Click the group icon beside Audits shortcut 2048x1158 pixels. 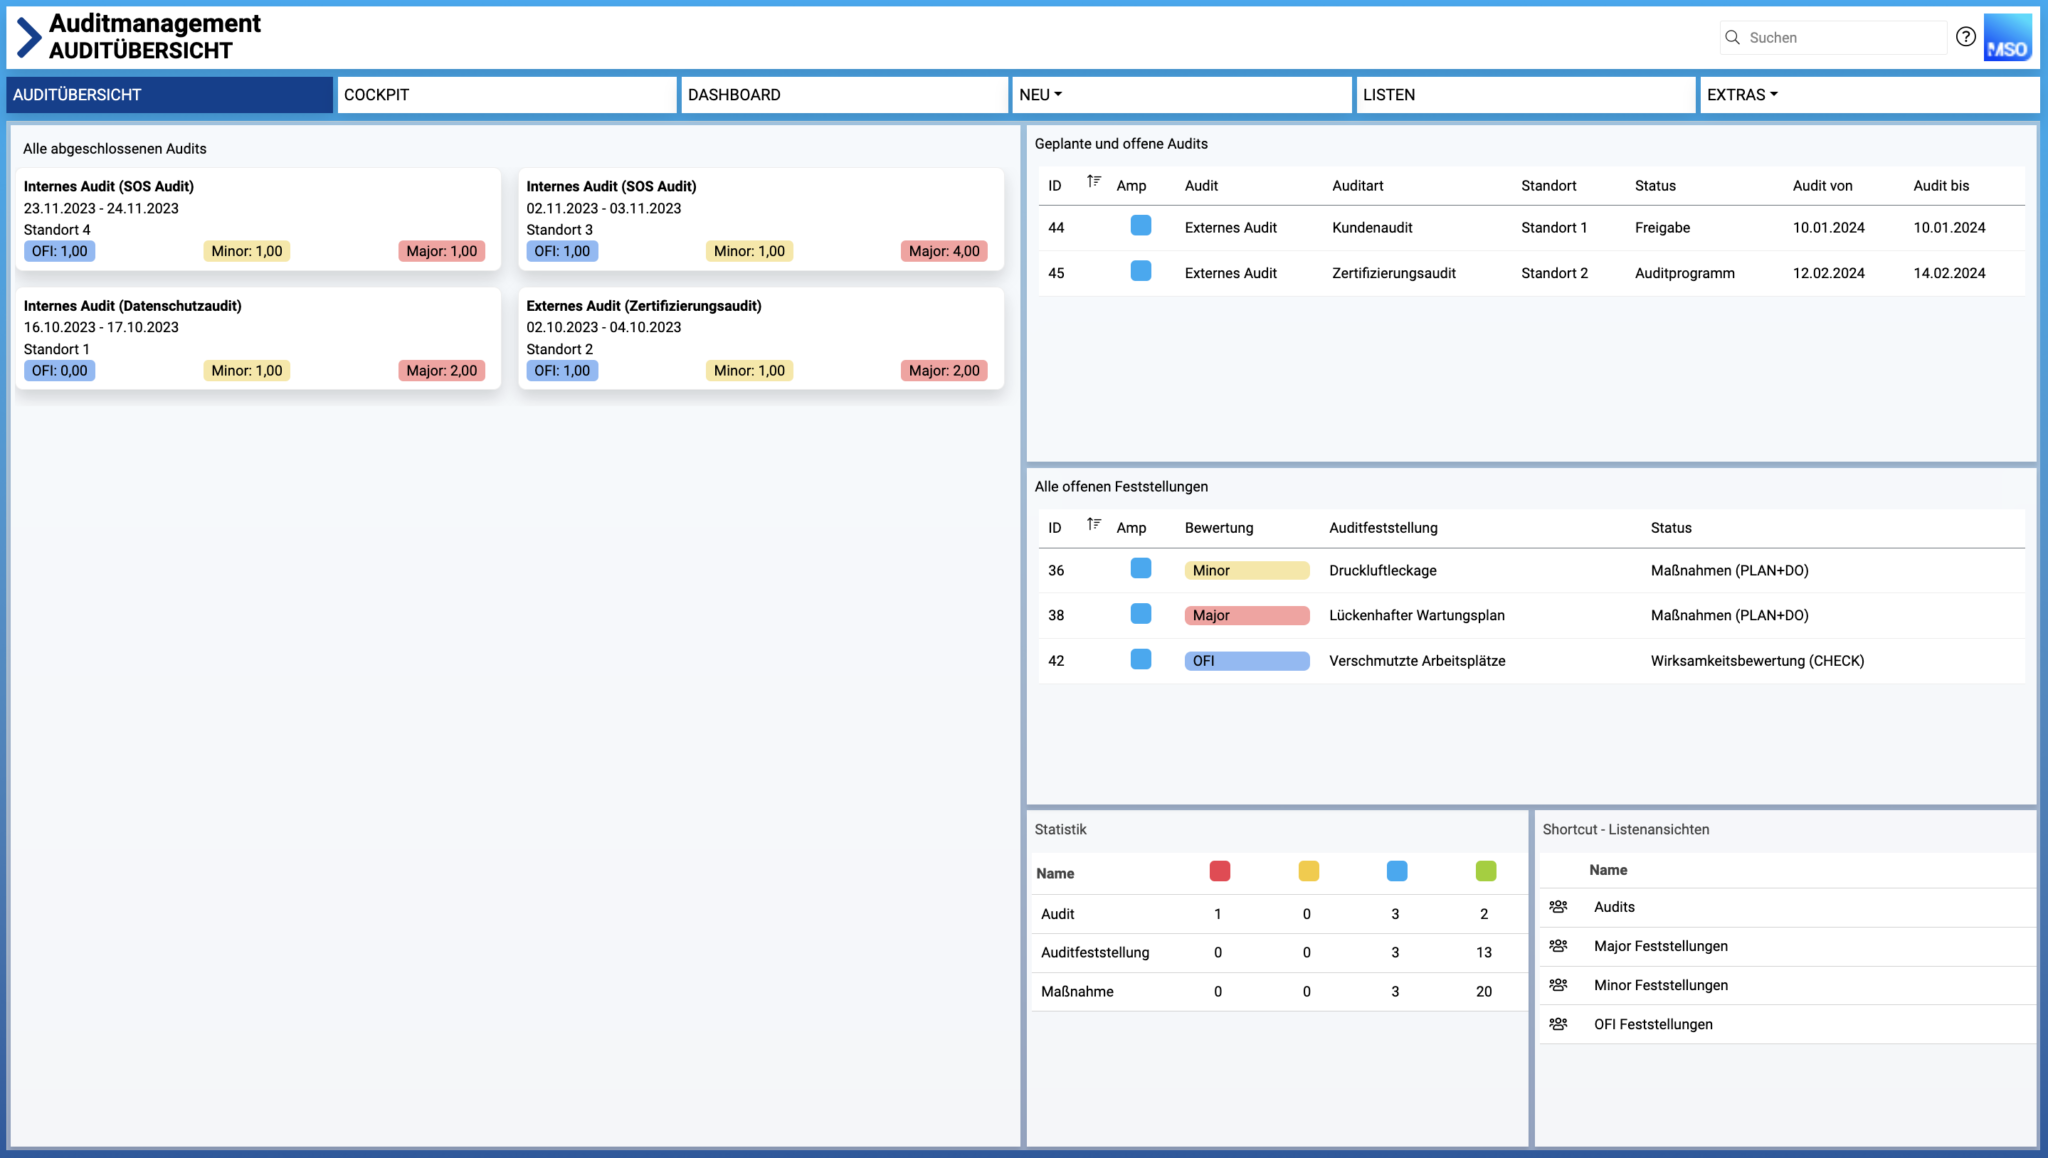(x=1558, y=907)
